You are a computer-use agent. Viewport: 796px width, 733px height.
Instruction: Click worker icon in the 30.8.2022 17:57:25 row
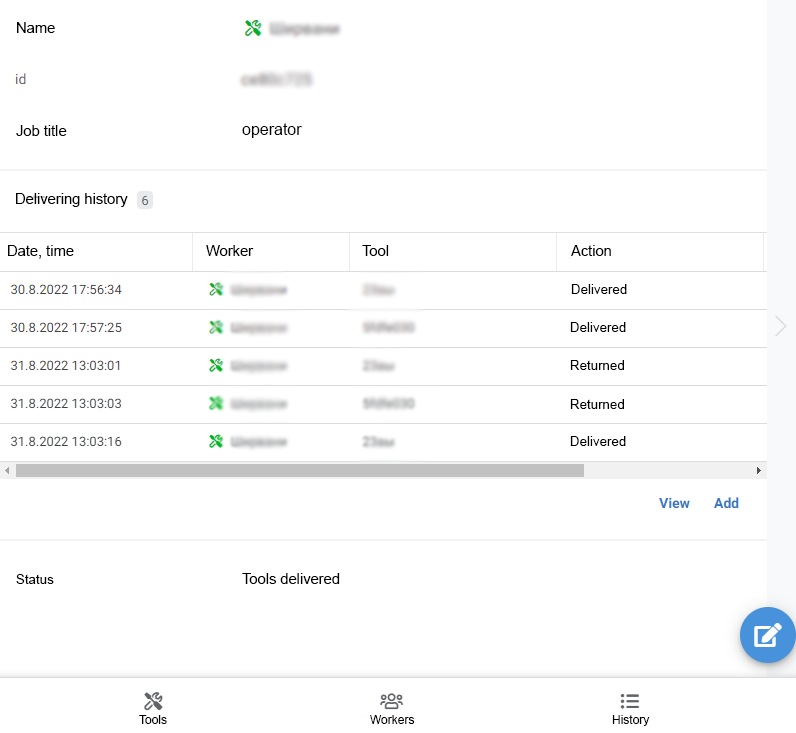point(216,327)
